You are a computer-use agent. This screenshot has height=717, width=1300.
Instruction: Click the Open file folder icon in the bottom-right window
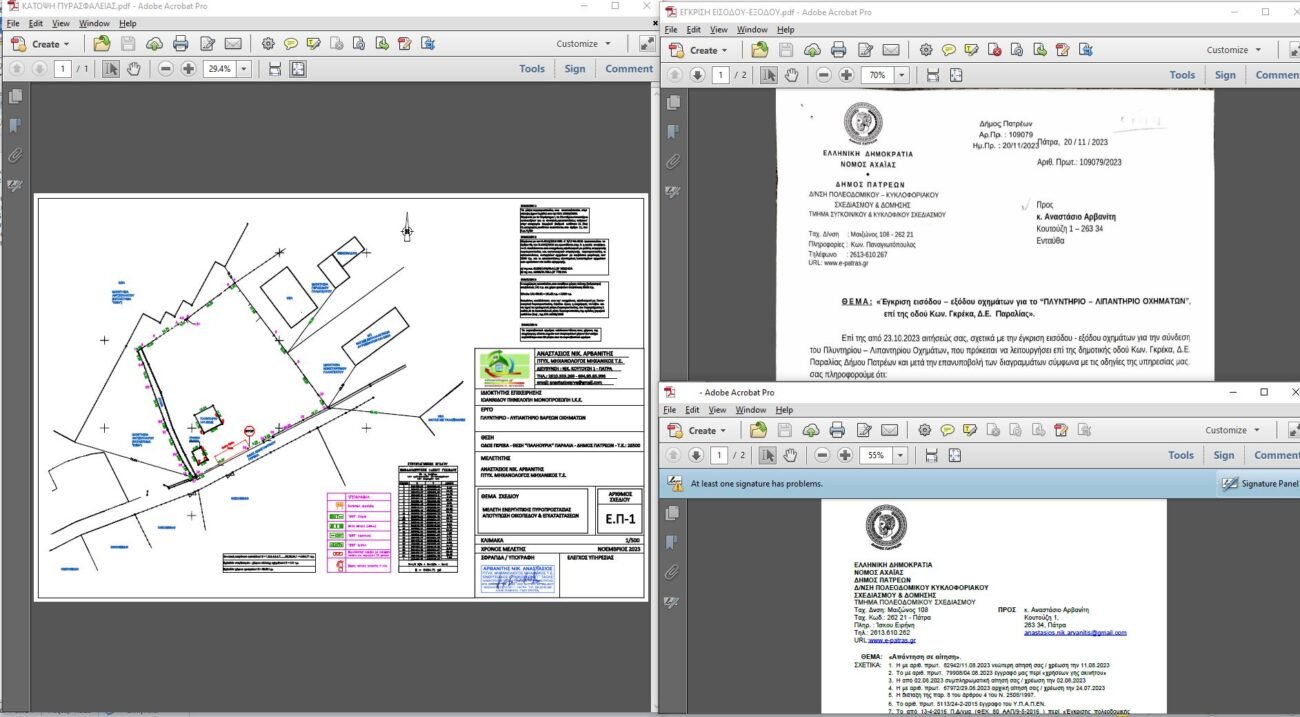pos(760,430)
